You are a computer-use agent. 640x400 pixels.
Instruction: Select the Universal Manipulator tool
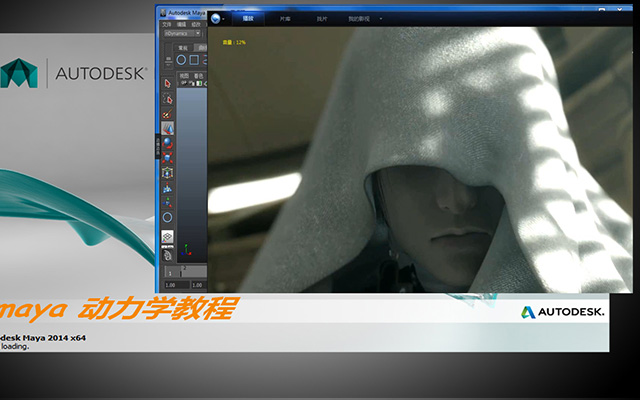pyautogui.click(x=167, y=173)
